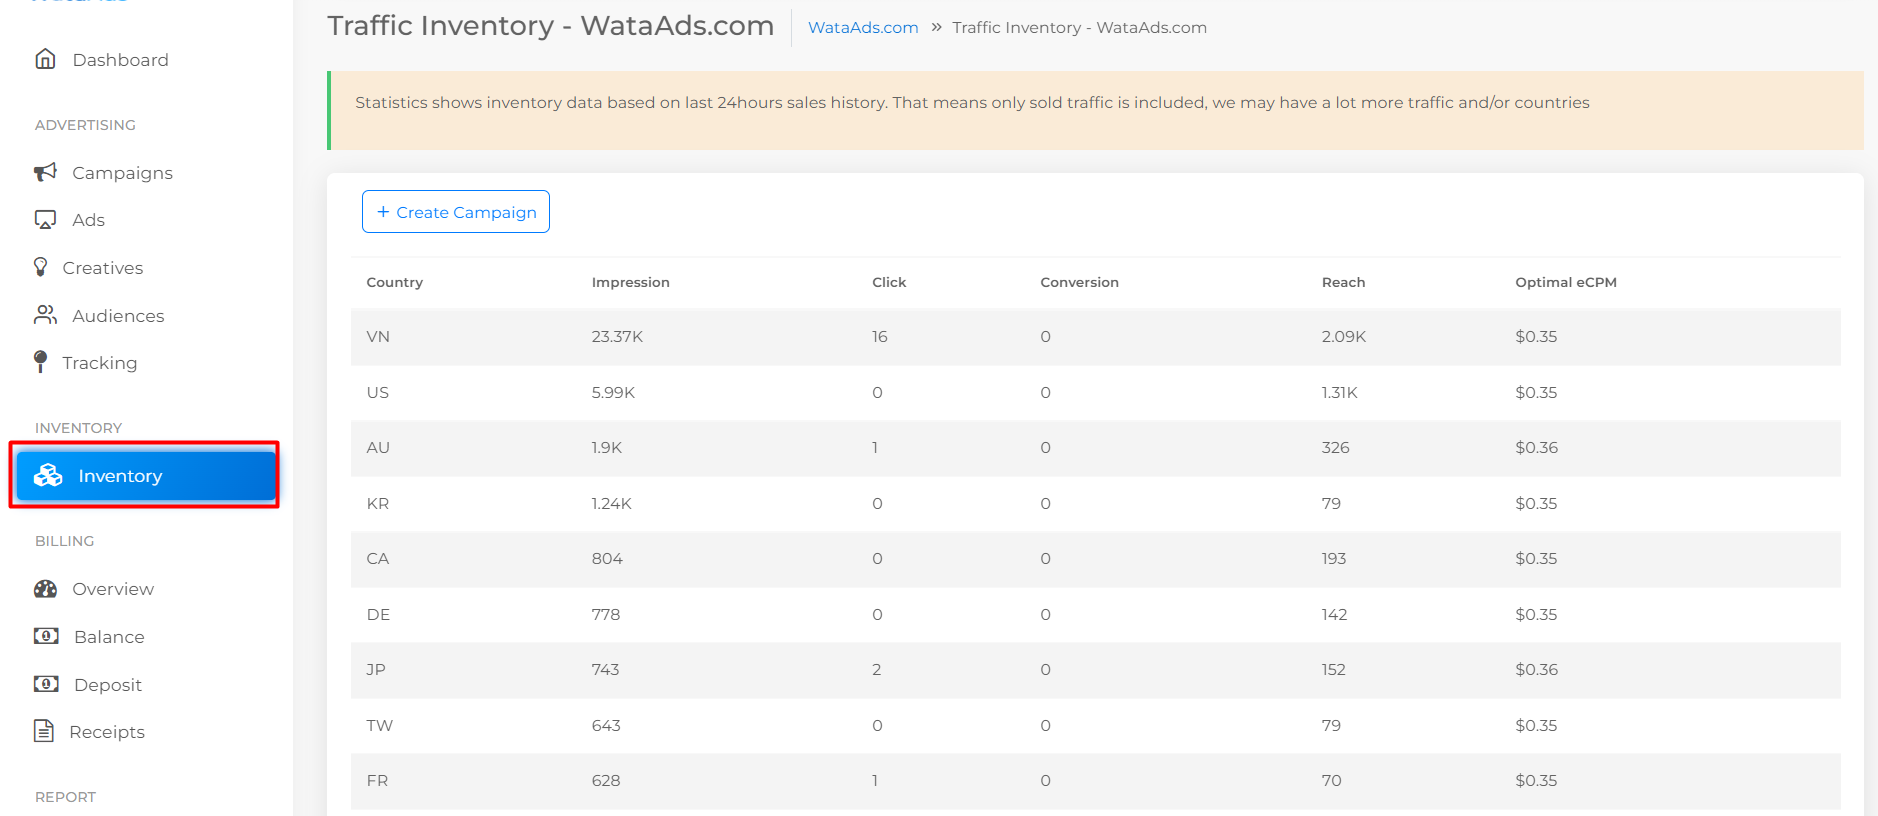
Task: Click the Create Campaign button
Action: coord(456,212)
